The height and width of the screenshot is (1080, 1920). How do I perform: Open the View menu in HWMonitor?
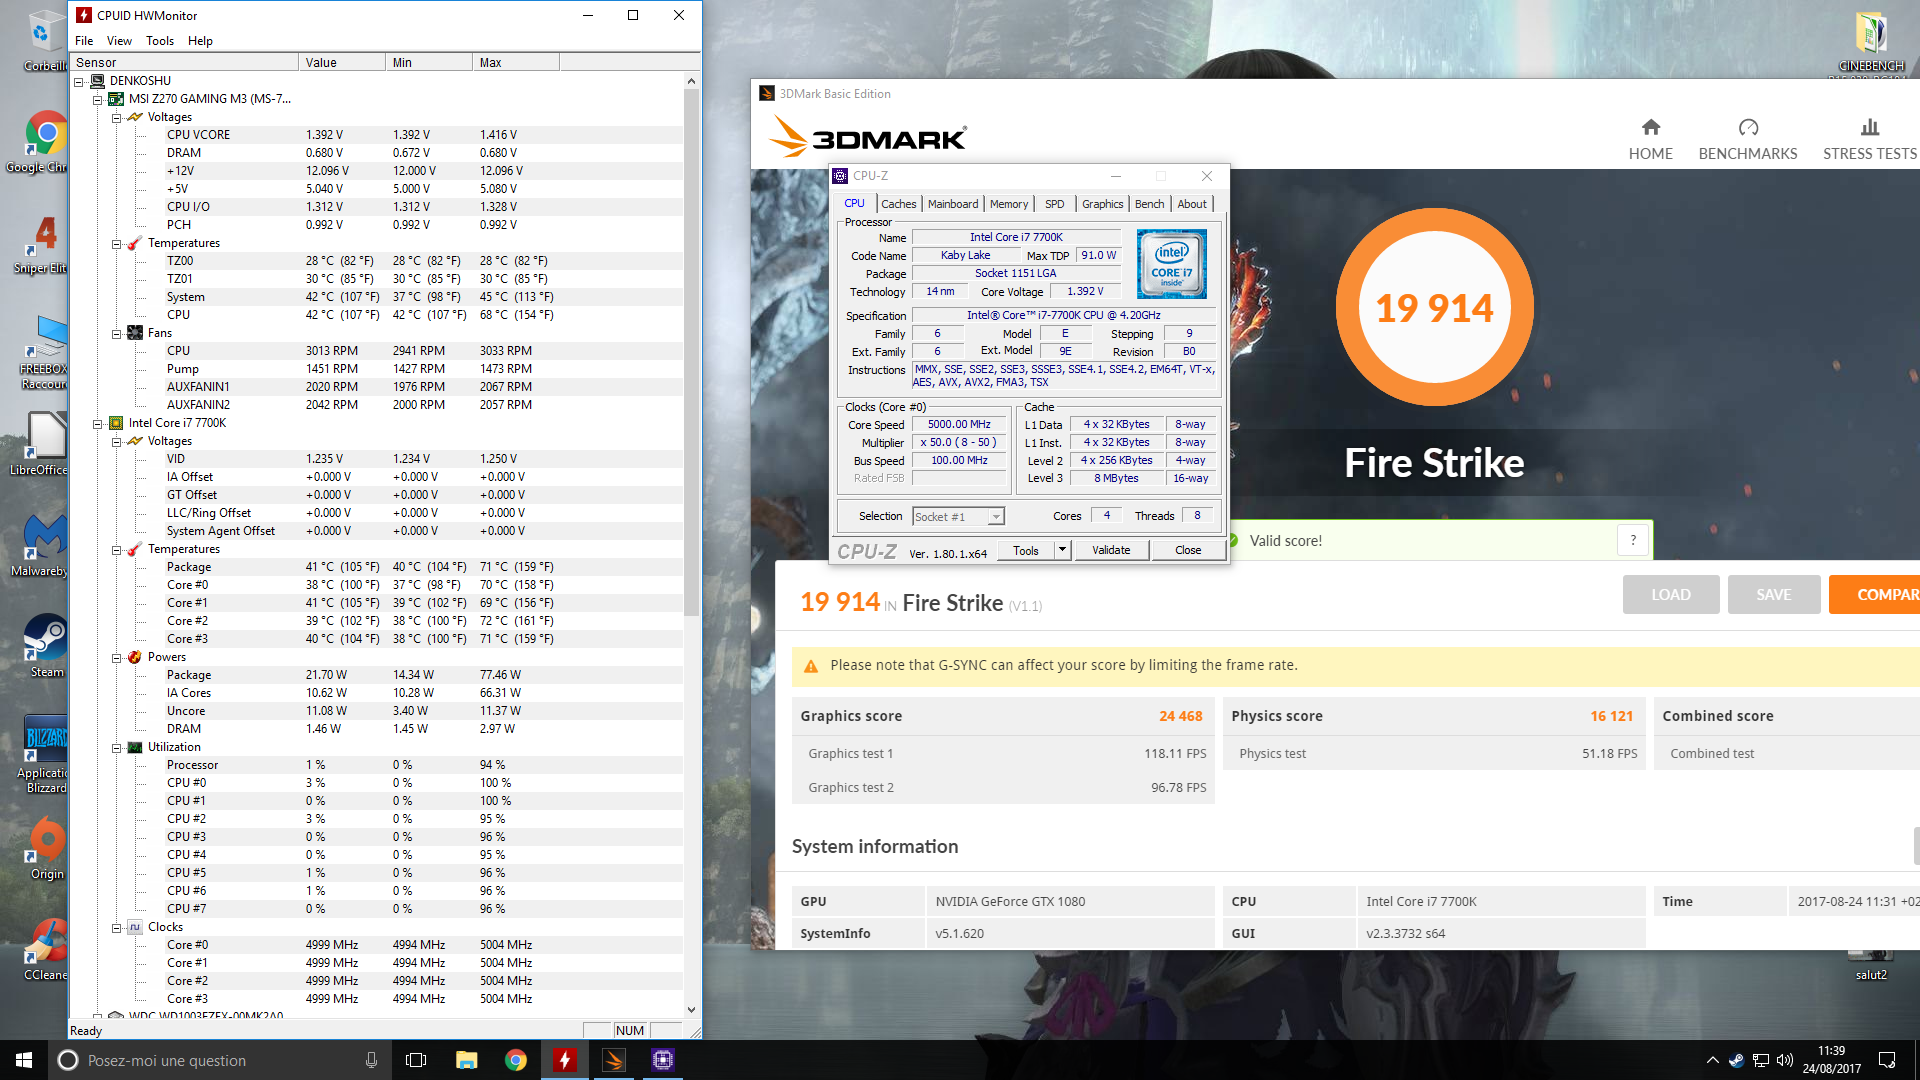point(119,41)
